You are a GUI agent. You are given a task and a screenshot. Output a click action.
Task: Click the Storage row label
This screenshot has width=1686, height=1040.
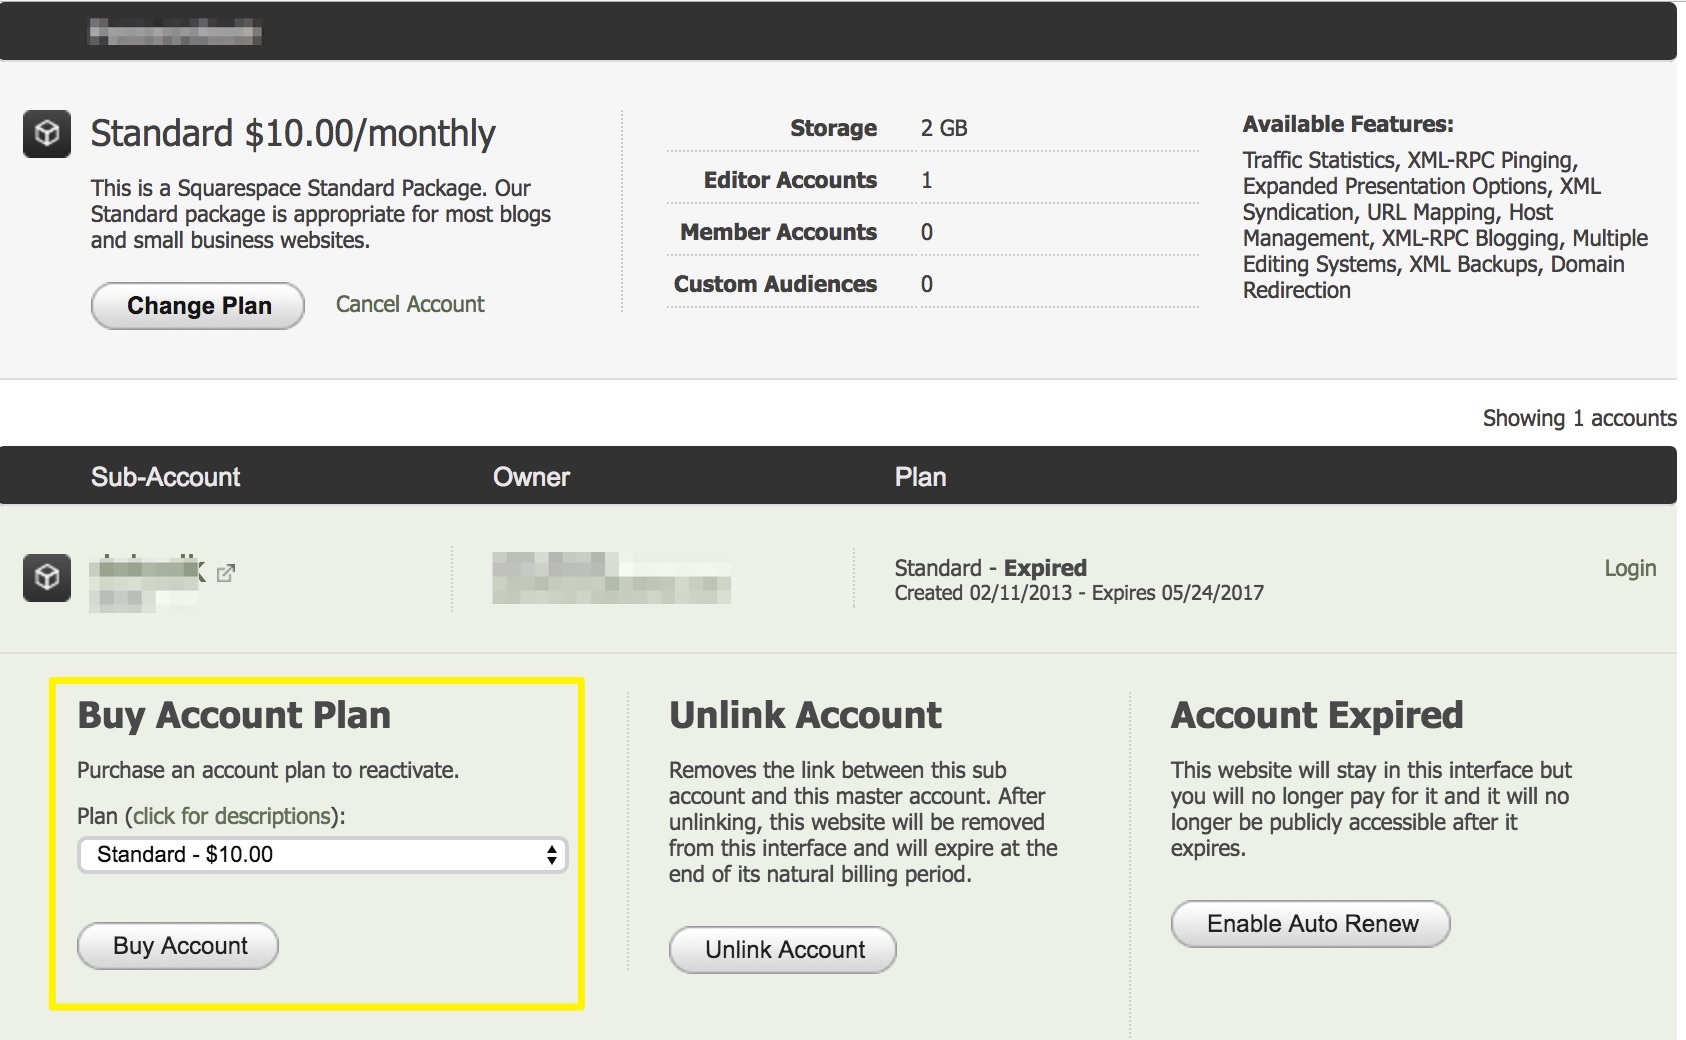[833, 128]
